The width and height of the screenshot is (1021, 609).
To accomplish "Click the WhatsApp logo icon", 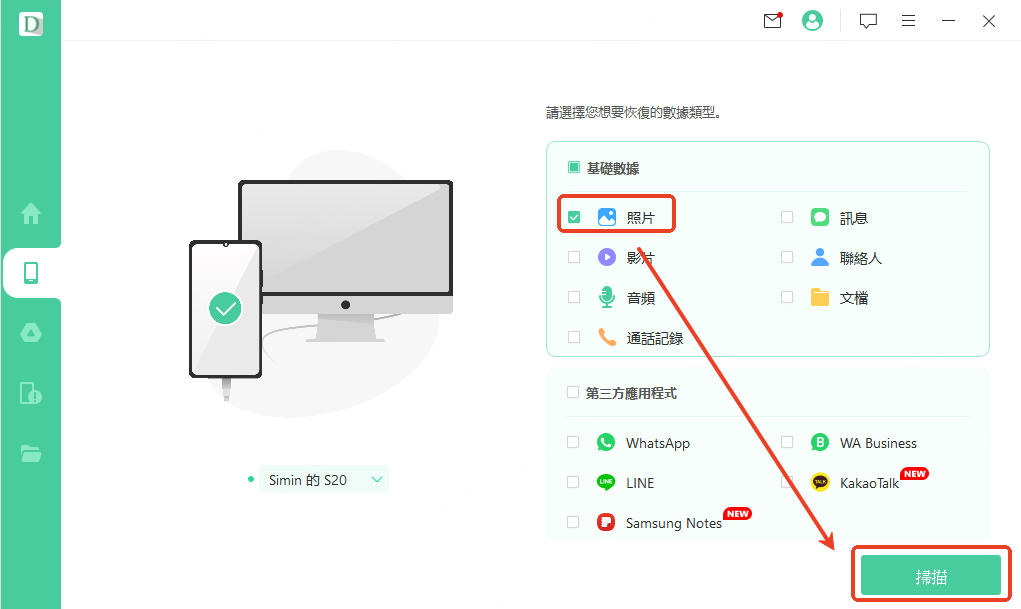I will (606, 442).
